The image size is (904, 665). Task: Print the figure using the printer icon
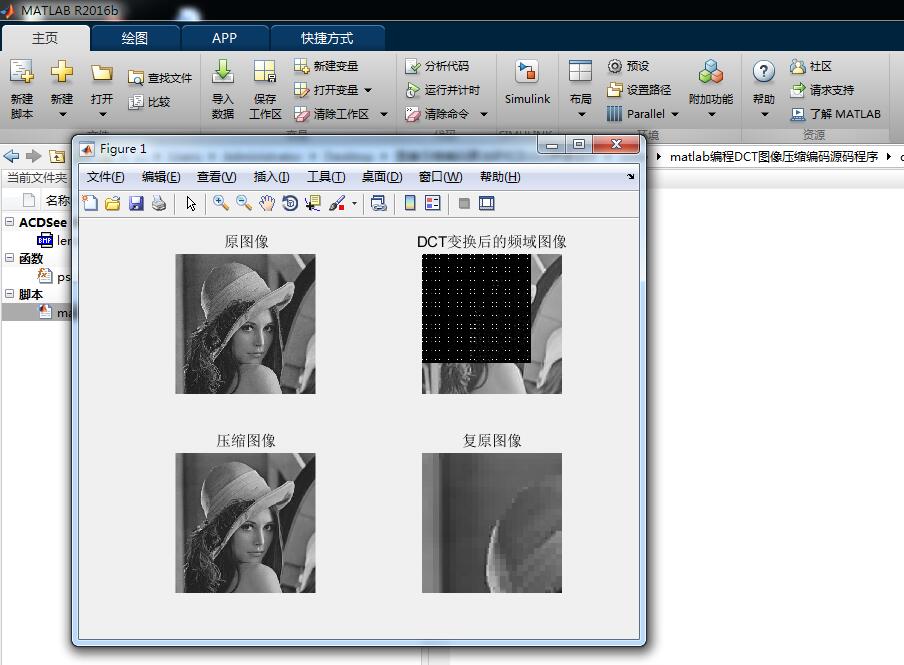click(x=159, y=203)
